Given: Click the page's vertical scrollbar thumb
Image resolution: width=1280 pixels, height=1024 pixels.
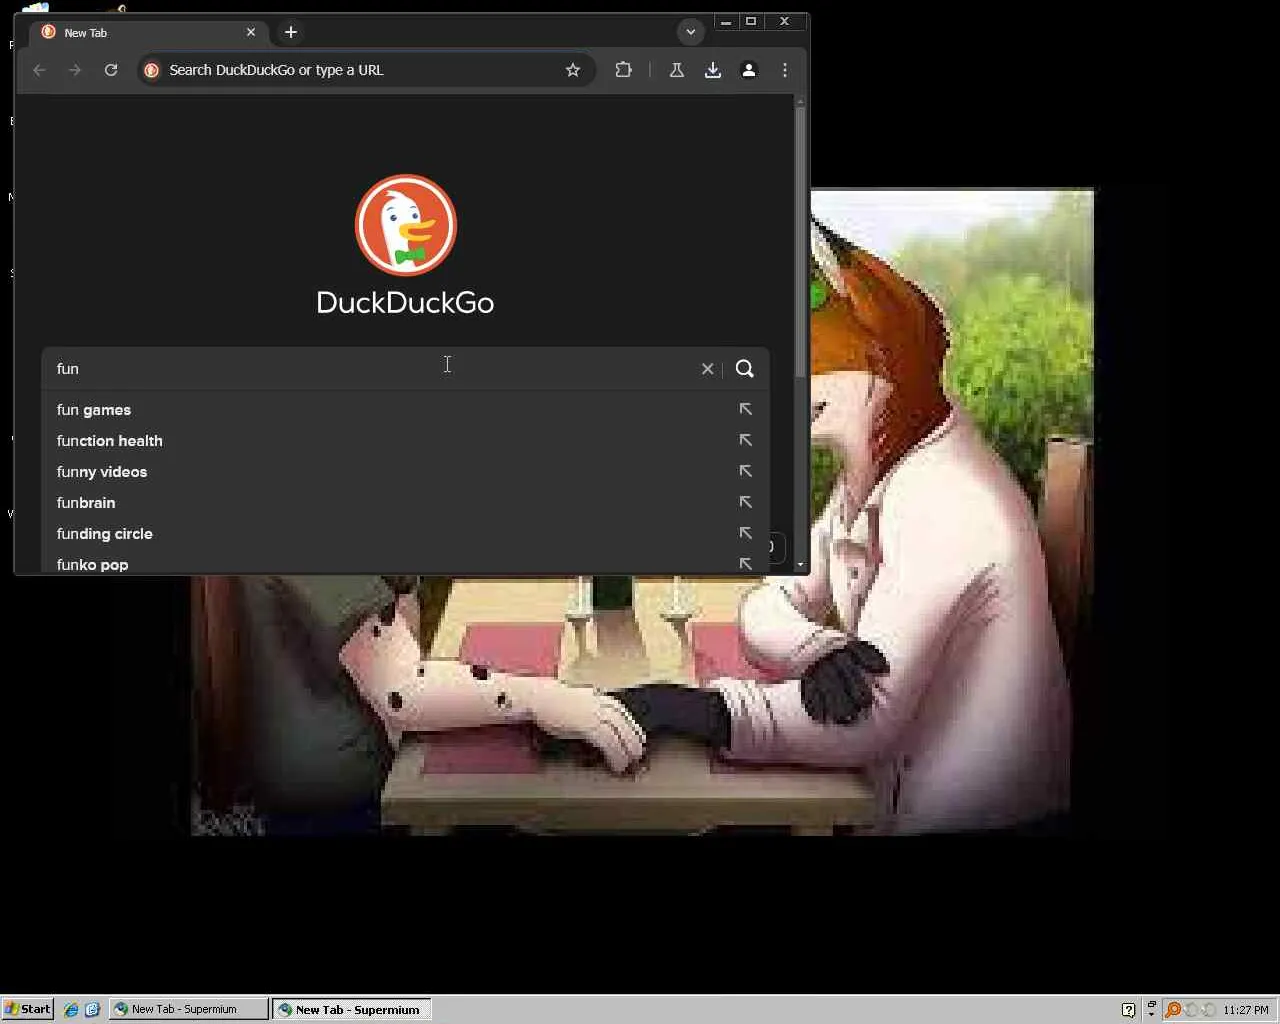Looking at the screenshot, I should click(800, 242).
